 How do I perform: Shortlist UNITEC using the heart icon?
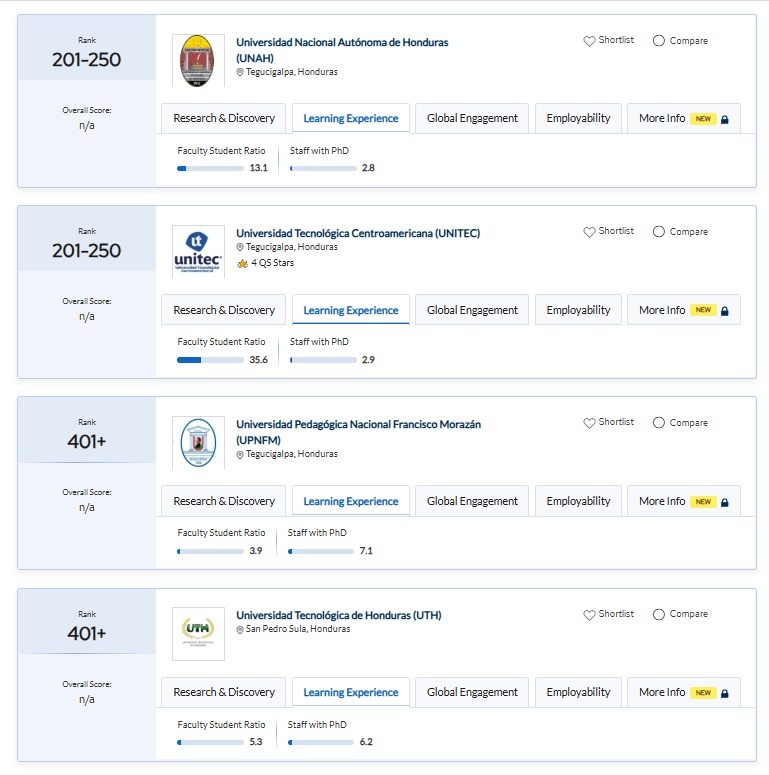pyautogui.click(x=589, y=232)
